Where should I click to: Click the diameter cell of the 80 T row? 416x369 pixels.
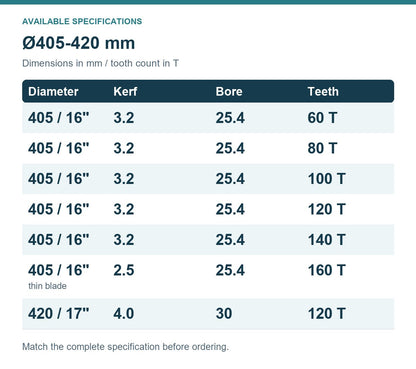[x=59, y=148]
